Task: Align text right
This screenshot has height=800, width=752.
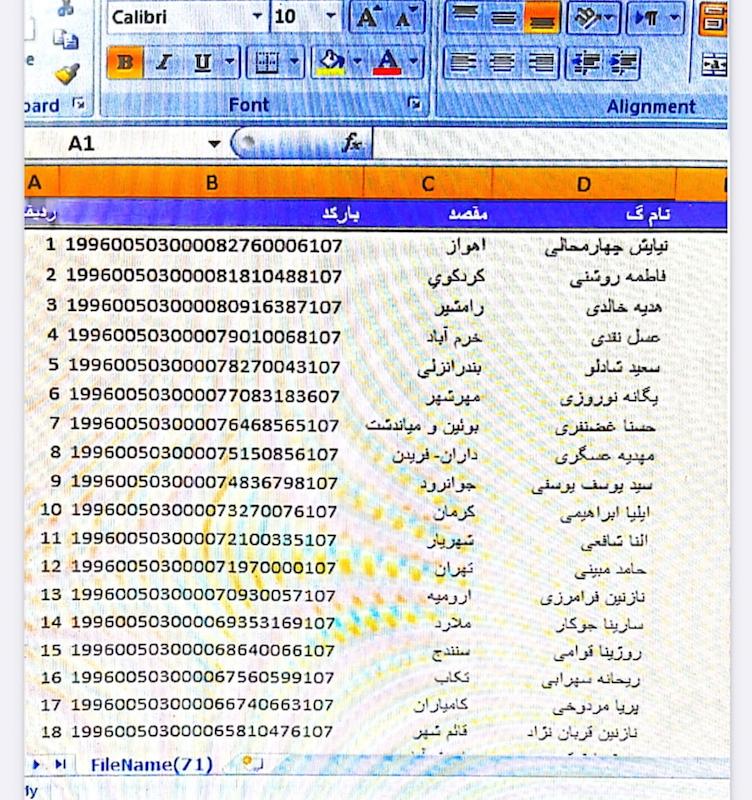Action: [540, 63]
